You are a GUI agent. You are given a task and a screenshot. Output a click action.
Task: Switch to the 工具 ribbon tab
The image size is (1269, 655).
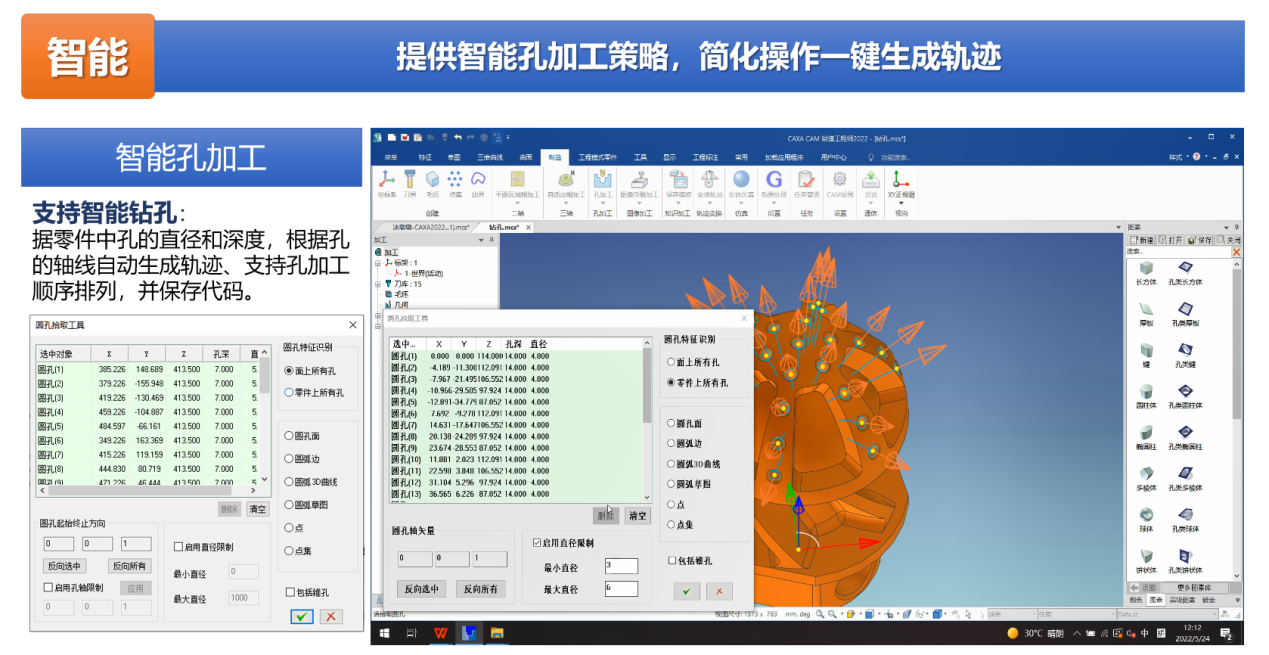coord(640,157)
